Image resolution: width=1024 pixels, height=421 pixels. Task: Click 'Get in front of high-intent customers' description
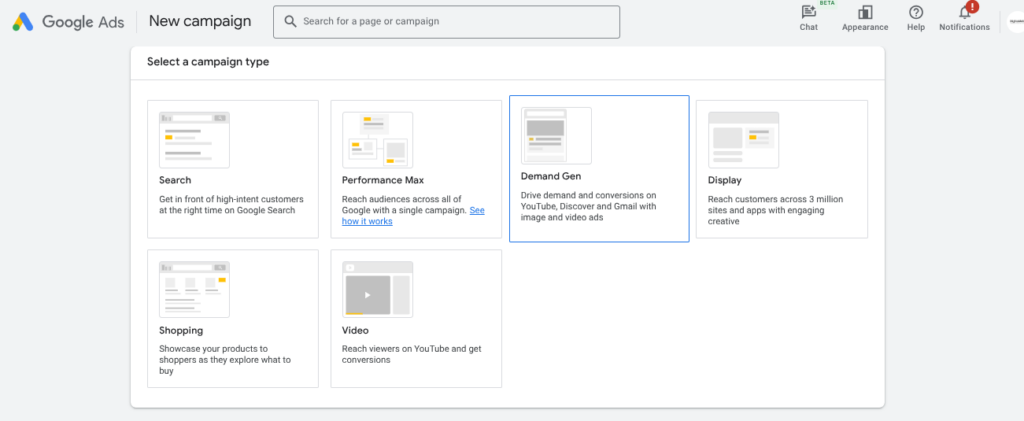point(231,205)
